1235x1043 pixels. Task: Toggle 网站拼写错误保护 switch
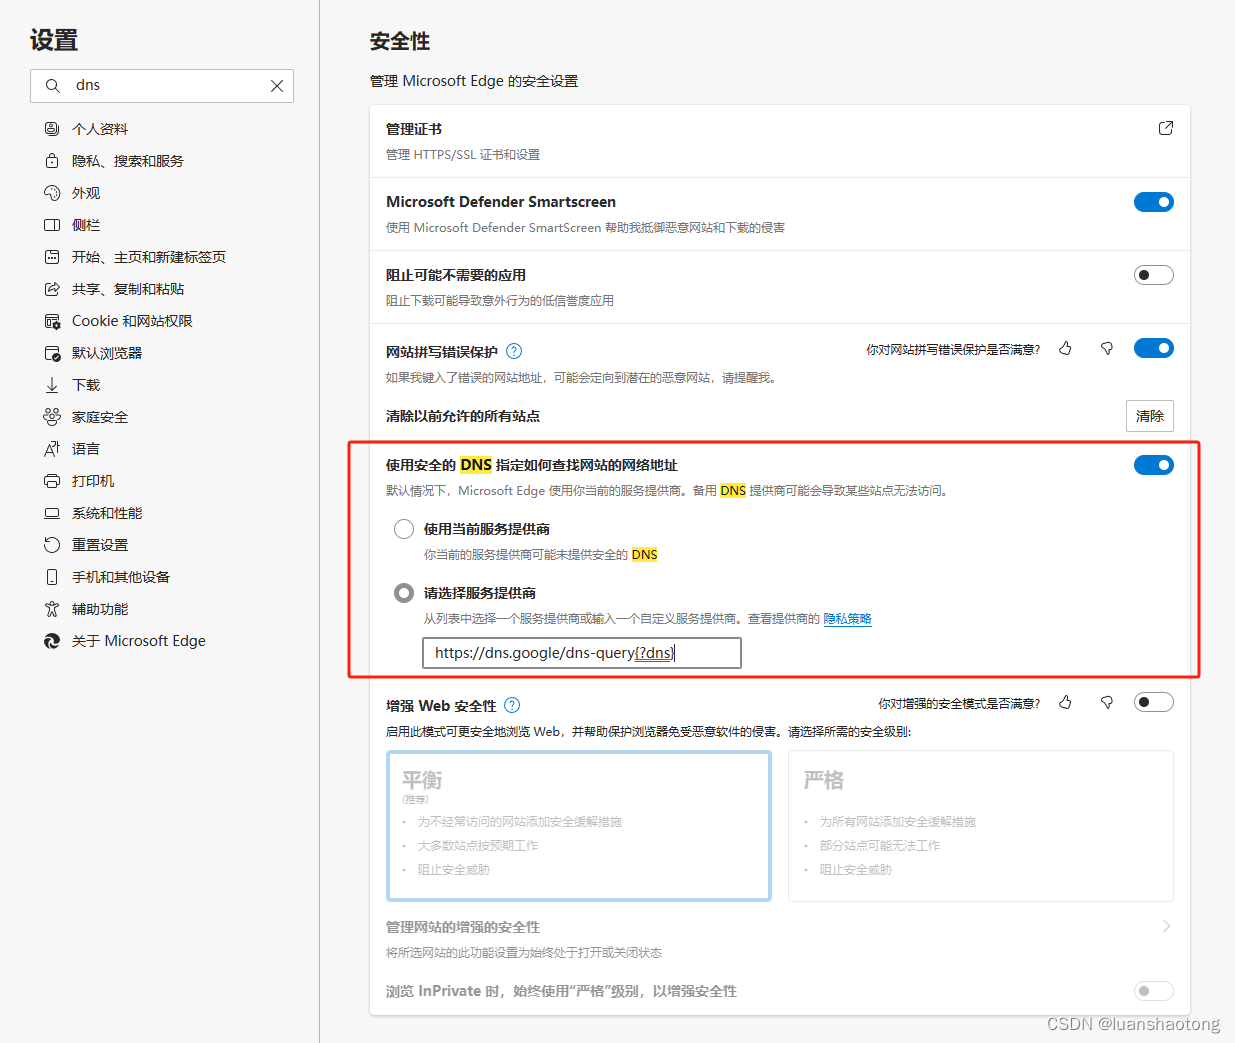(1154, 348)
